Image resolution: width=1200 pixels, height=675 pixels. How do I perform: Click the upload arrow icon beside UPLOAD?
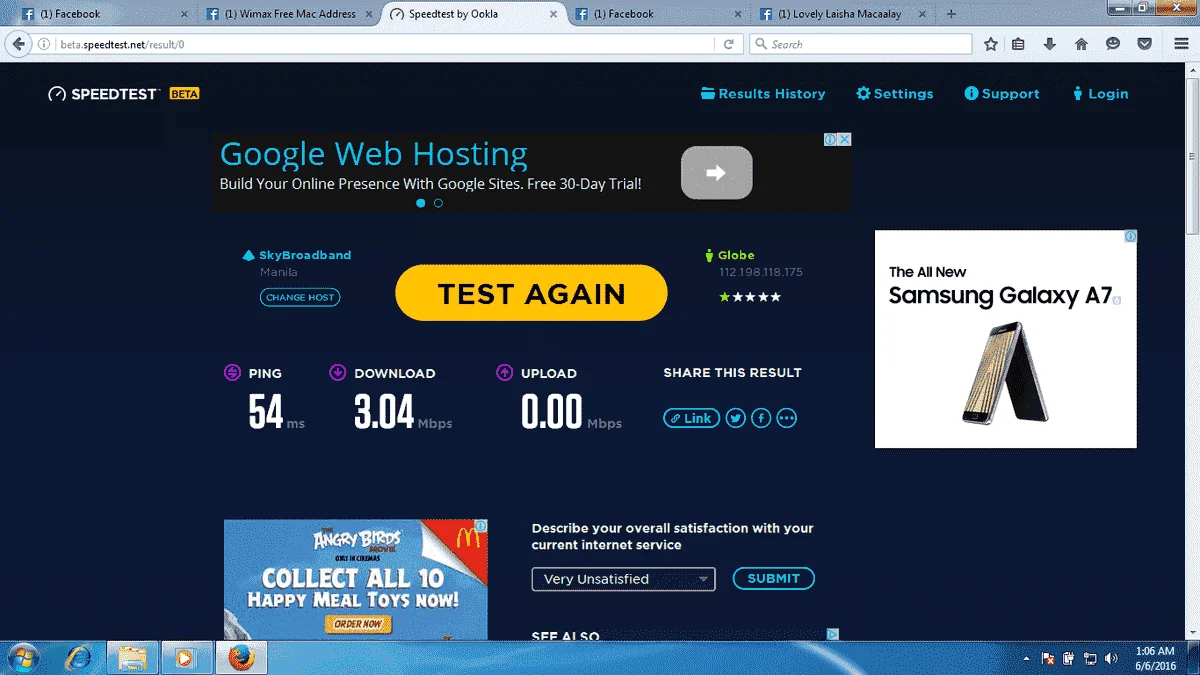click(x=505, y=373)
